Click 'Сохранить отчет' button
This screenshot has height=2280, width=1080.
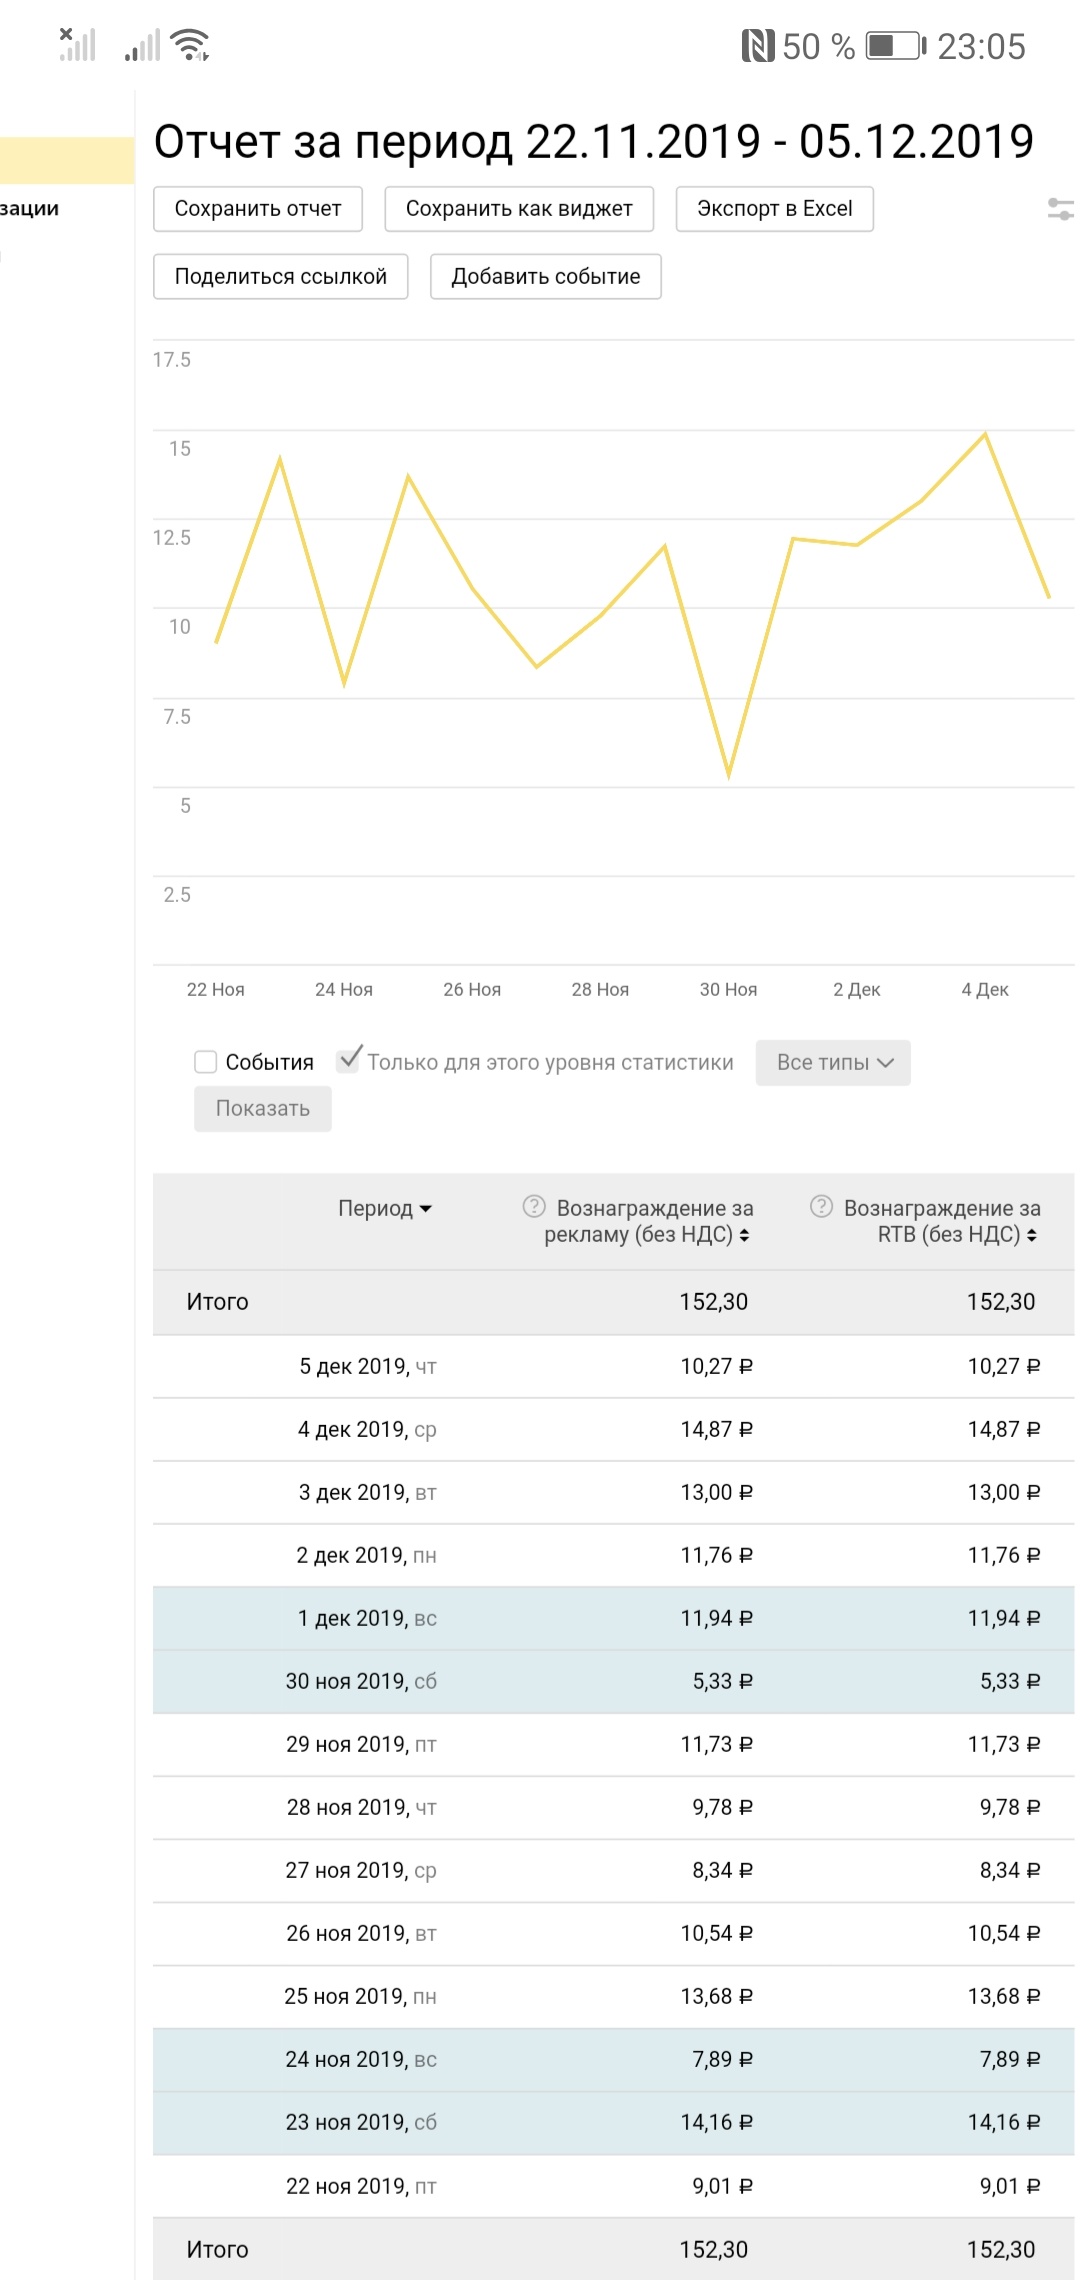pos(258,209)
